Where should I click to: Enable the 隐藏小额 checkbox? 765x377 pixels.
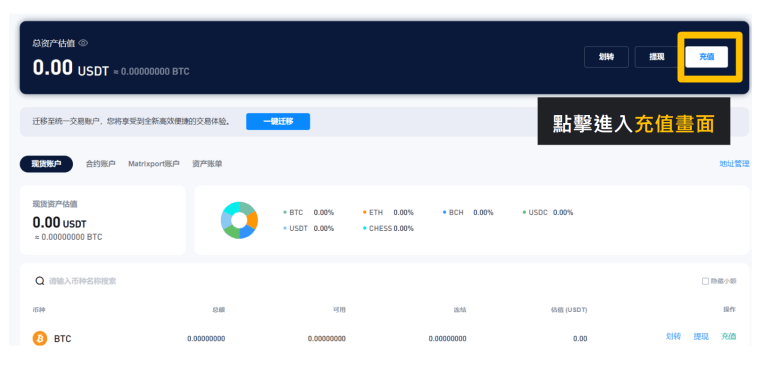(x=705, y=281)
